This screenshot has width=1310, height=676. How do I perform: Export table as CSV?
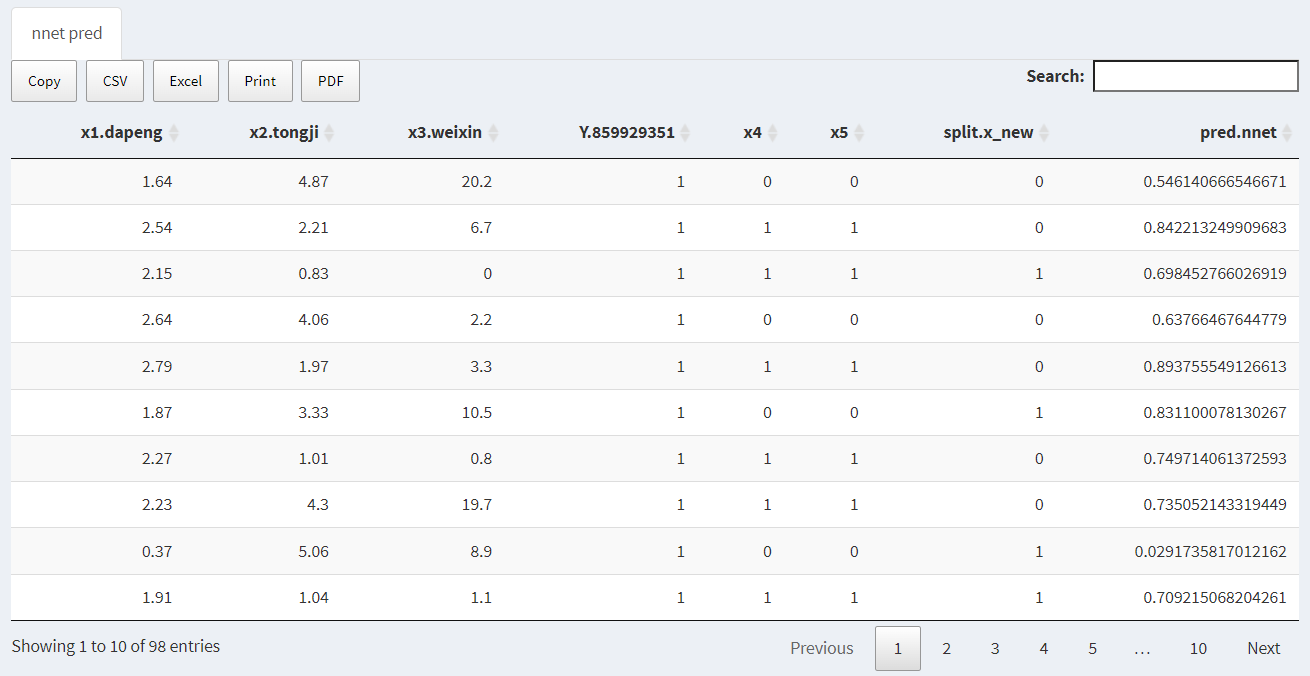115,81
